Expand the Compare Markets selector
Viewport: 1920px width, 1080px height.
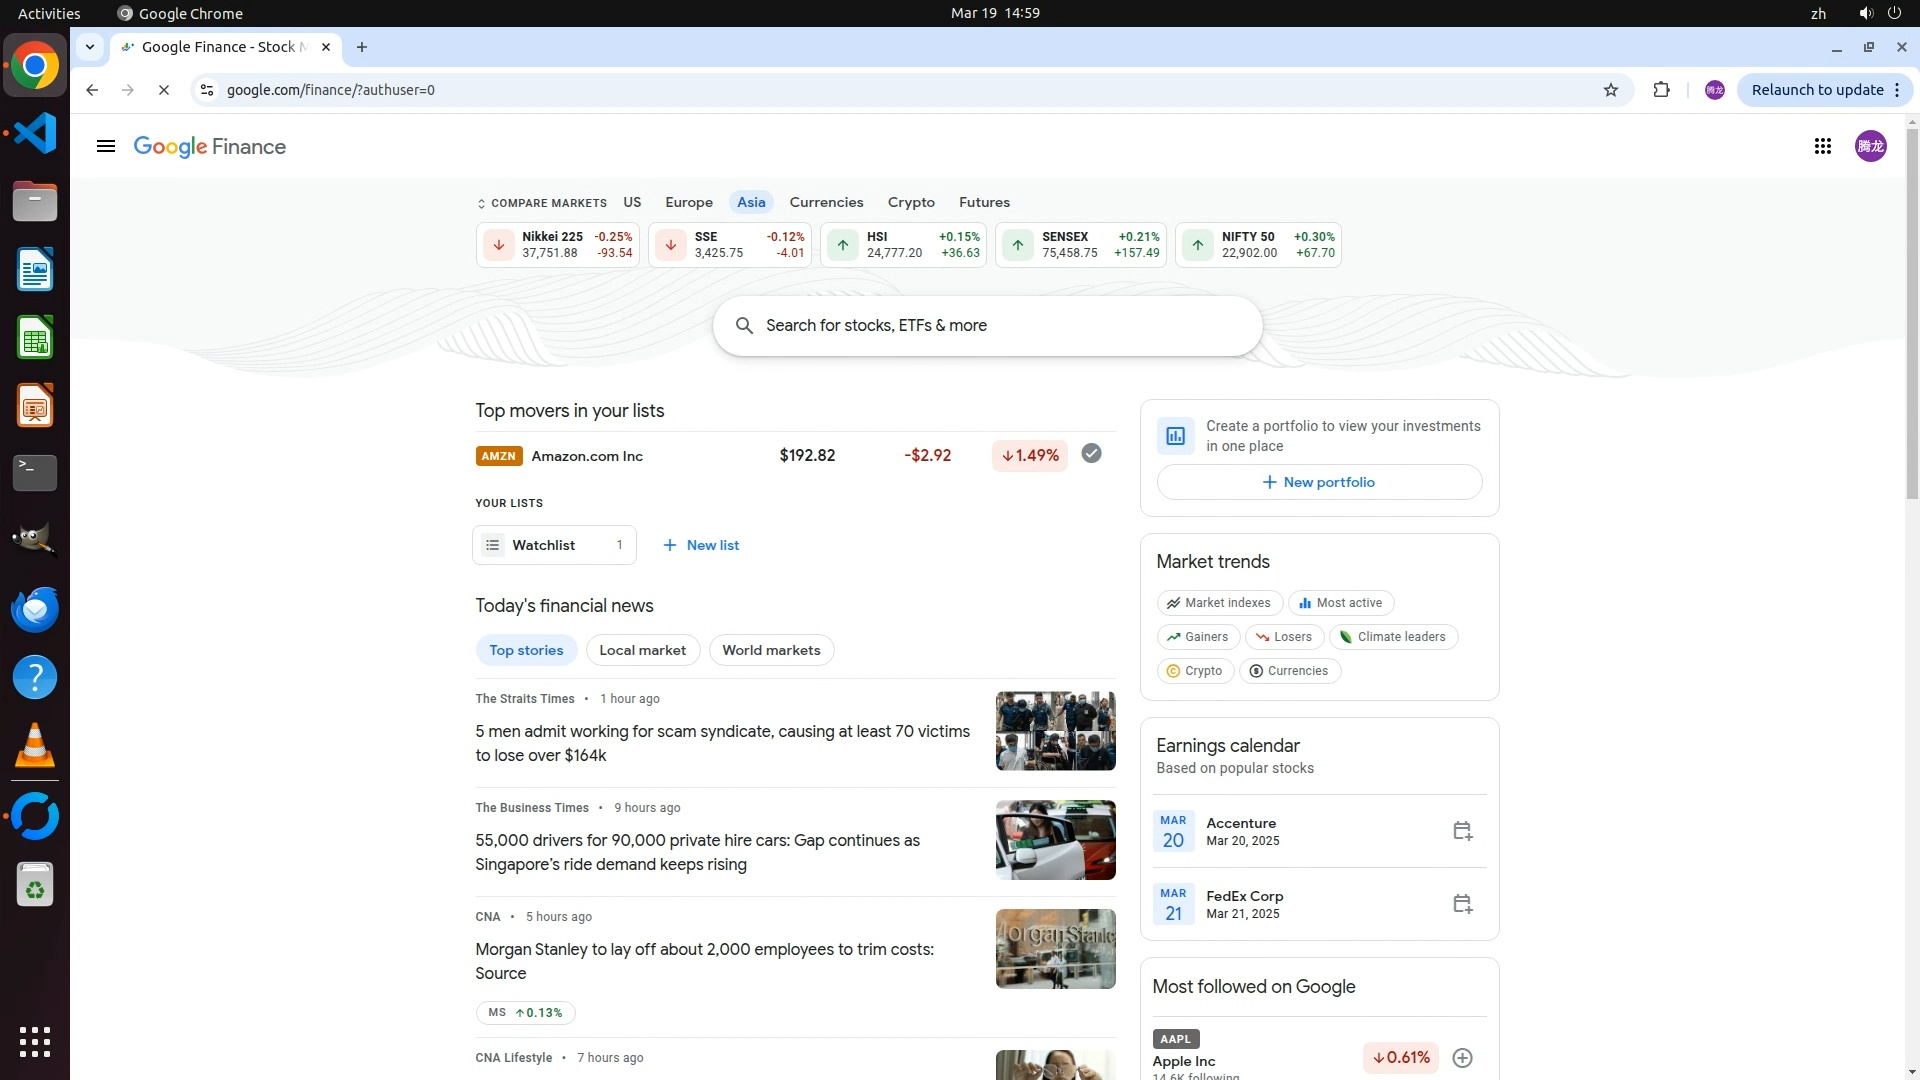542,203
